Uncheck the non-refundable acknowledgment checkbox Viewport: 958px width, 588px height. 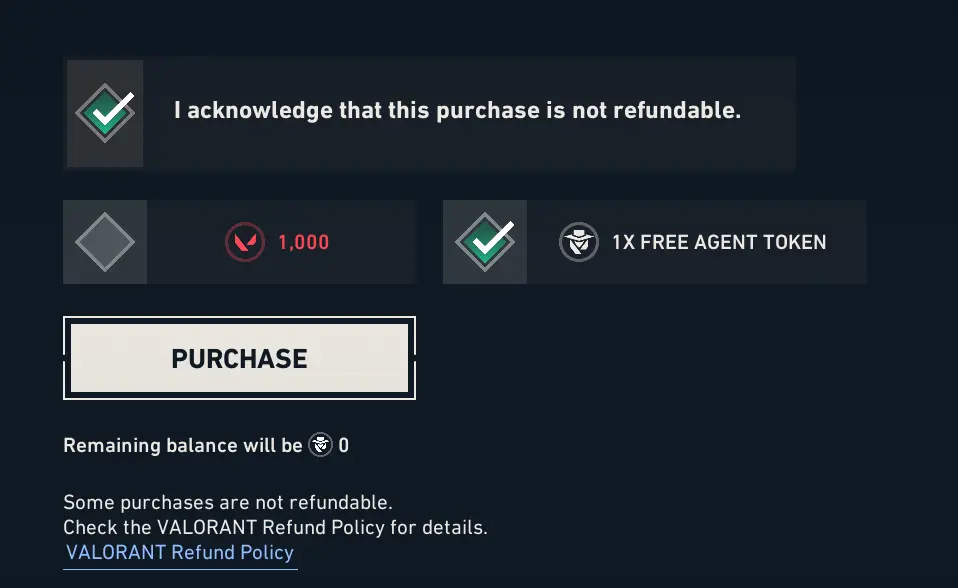(105, 113)
